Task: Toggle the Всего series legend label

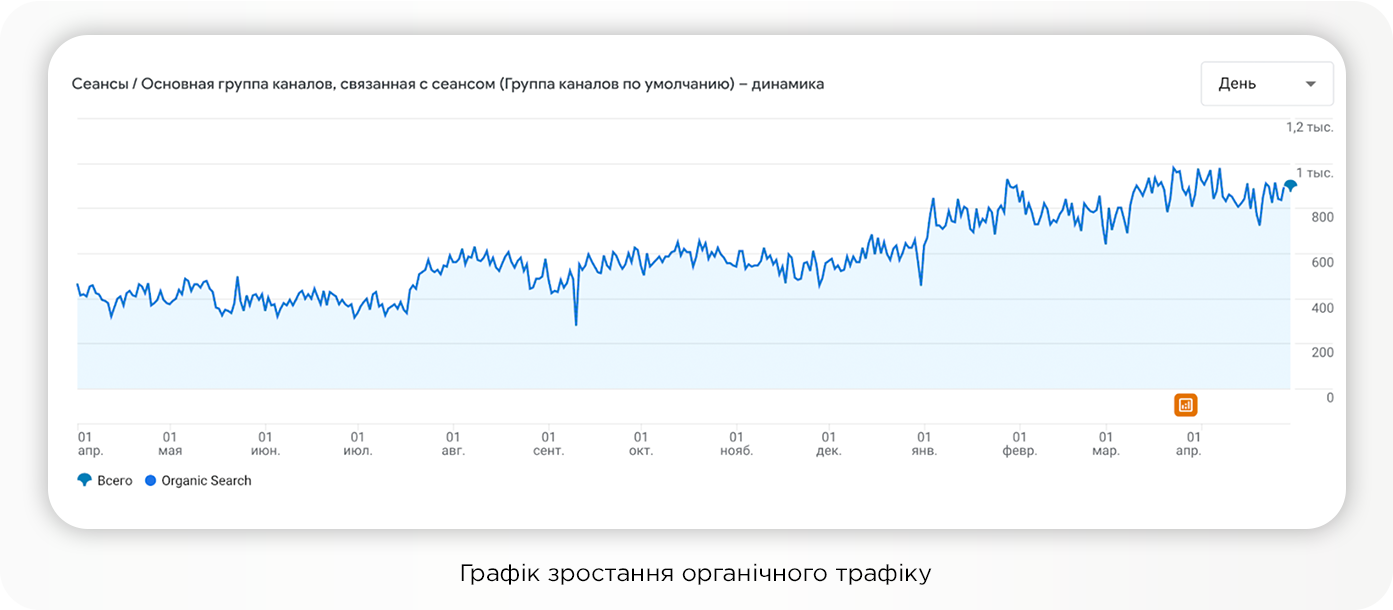Action: (114, 481)
